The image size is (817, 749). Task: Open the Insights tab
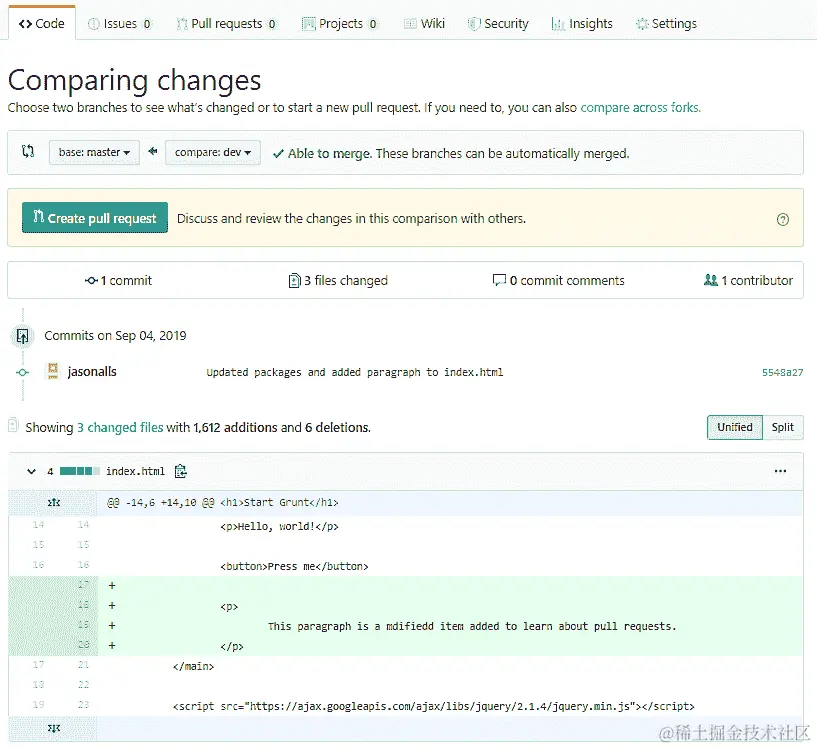coord(582,23)
